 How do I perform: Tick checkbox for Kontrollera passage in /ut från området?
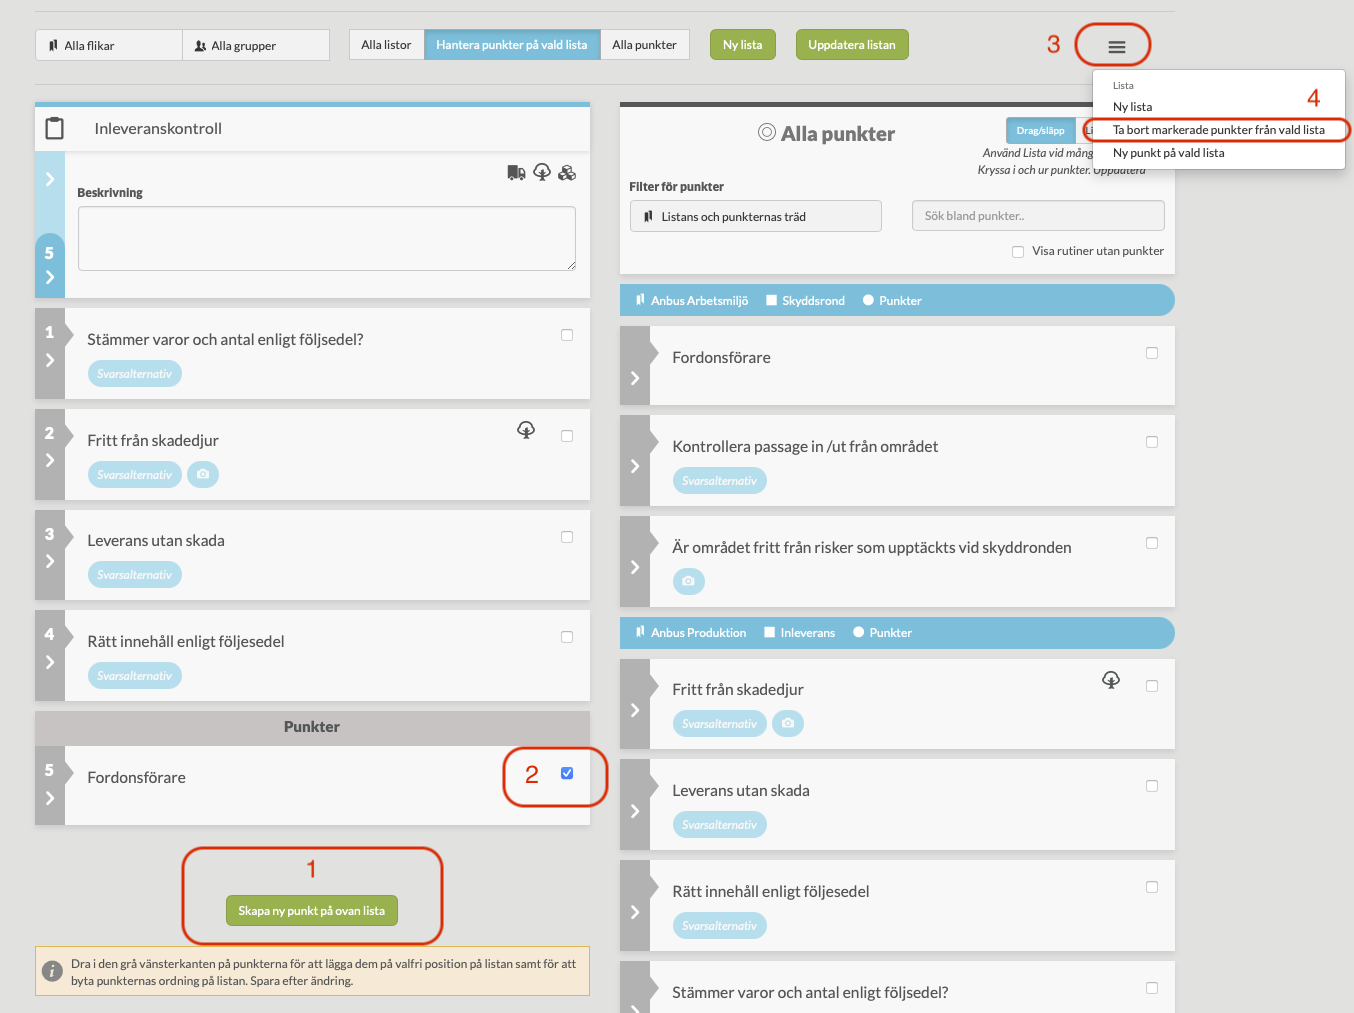tap(1152, 442)
